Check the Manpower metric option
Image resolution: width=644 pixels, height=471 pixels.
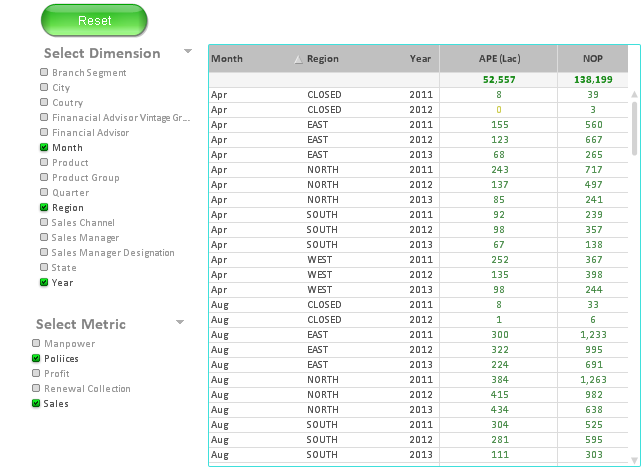pos(37,344)
